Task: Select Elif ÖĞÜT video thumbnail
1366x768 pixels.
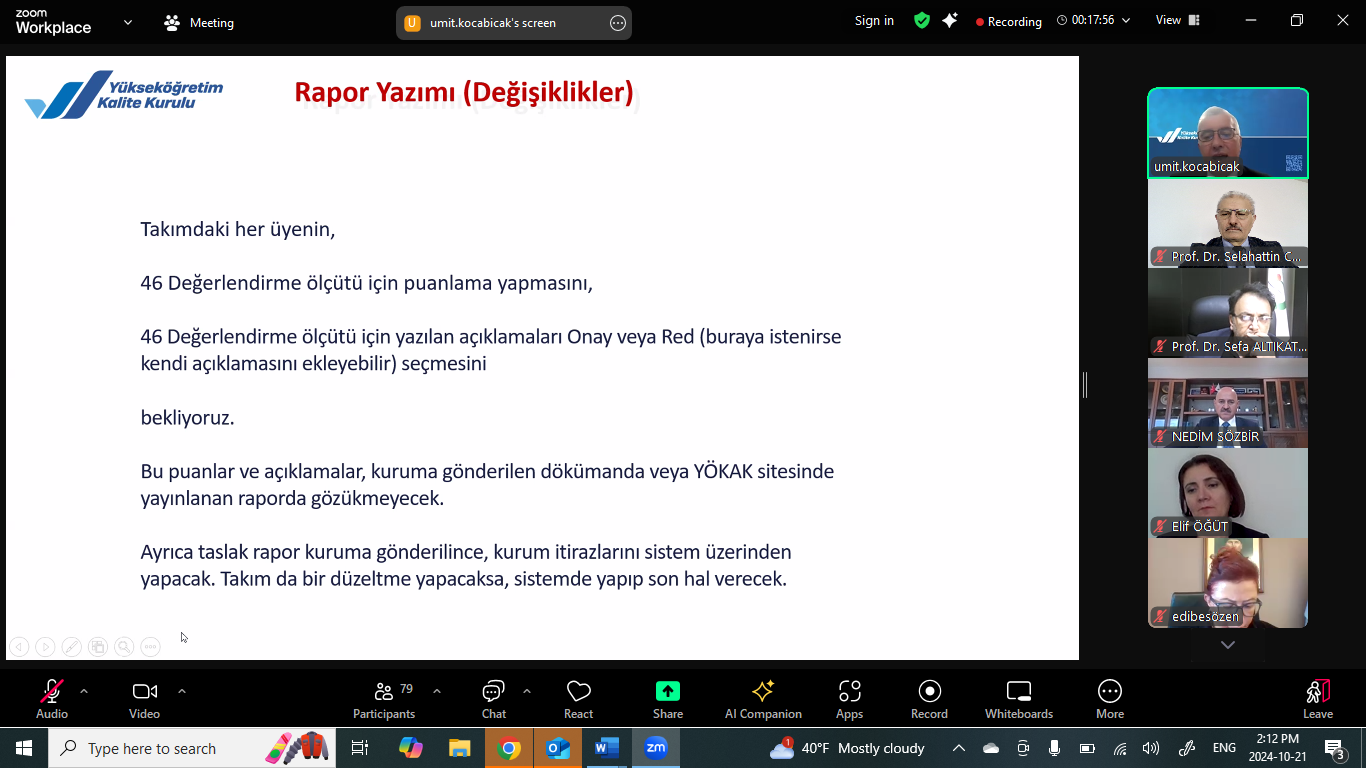Action: [x=1228, y=493]
